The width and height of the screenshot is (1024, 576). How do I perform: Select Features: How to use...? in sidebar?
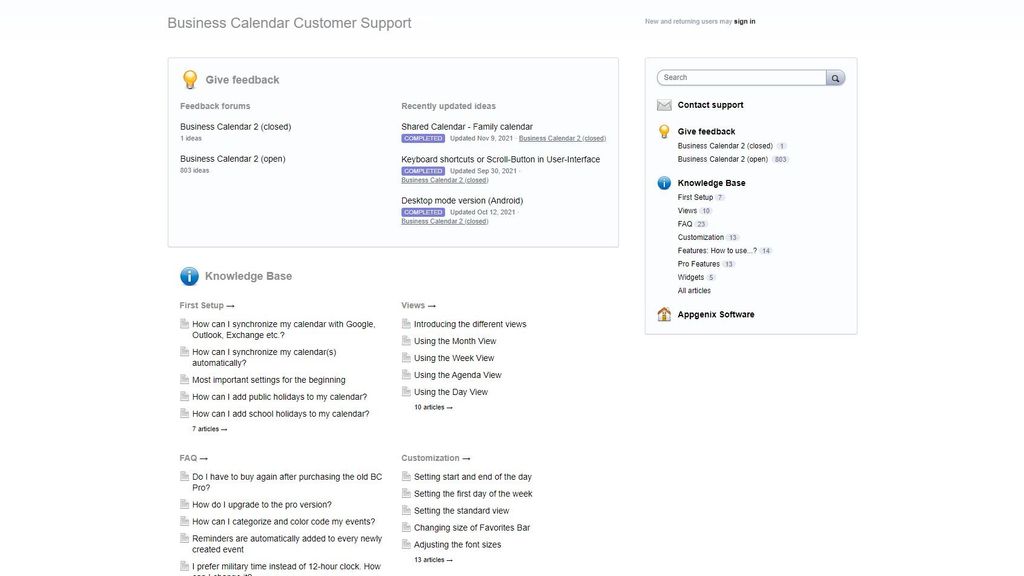pyautogui.click(x=717, y=251)
